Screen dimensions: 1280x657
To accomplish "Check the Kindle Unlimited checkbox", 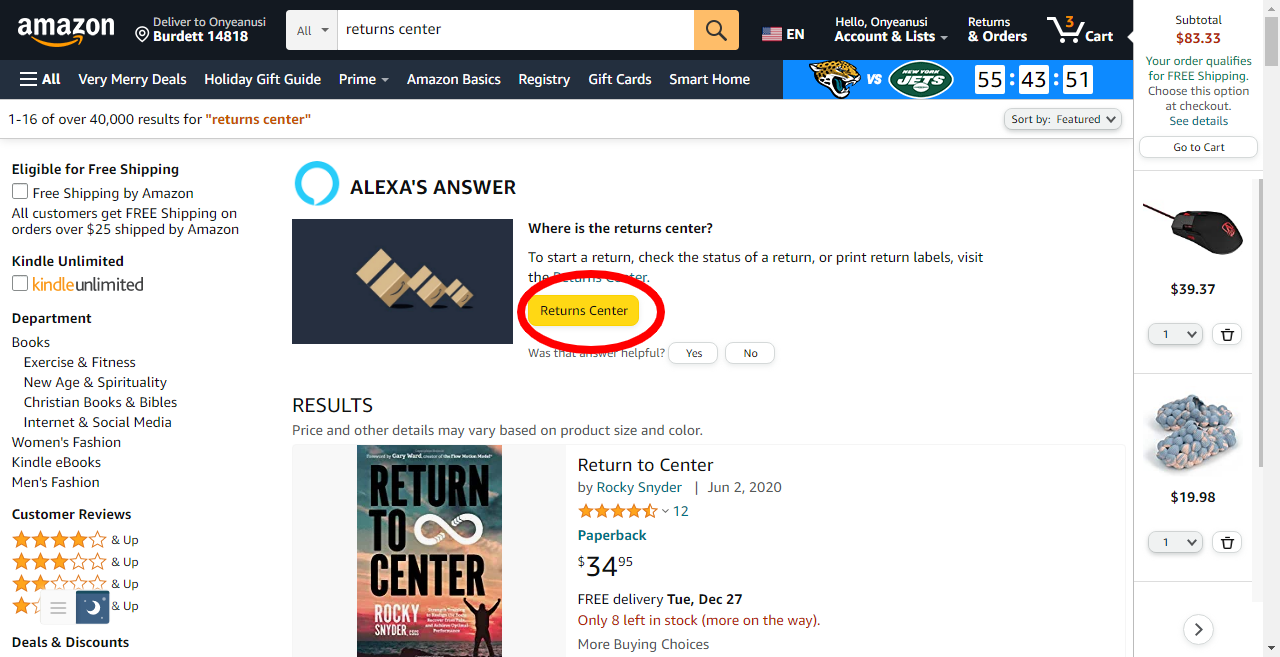I will [x=20, y=283].
